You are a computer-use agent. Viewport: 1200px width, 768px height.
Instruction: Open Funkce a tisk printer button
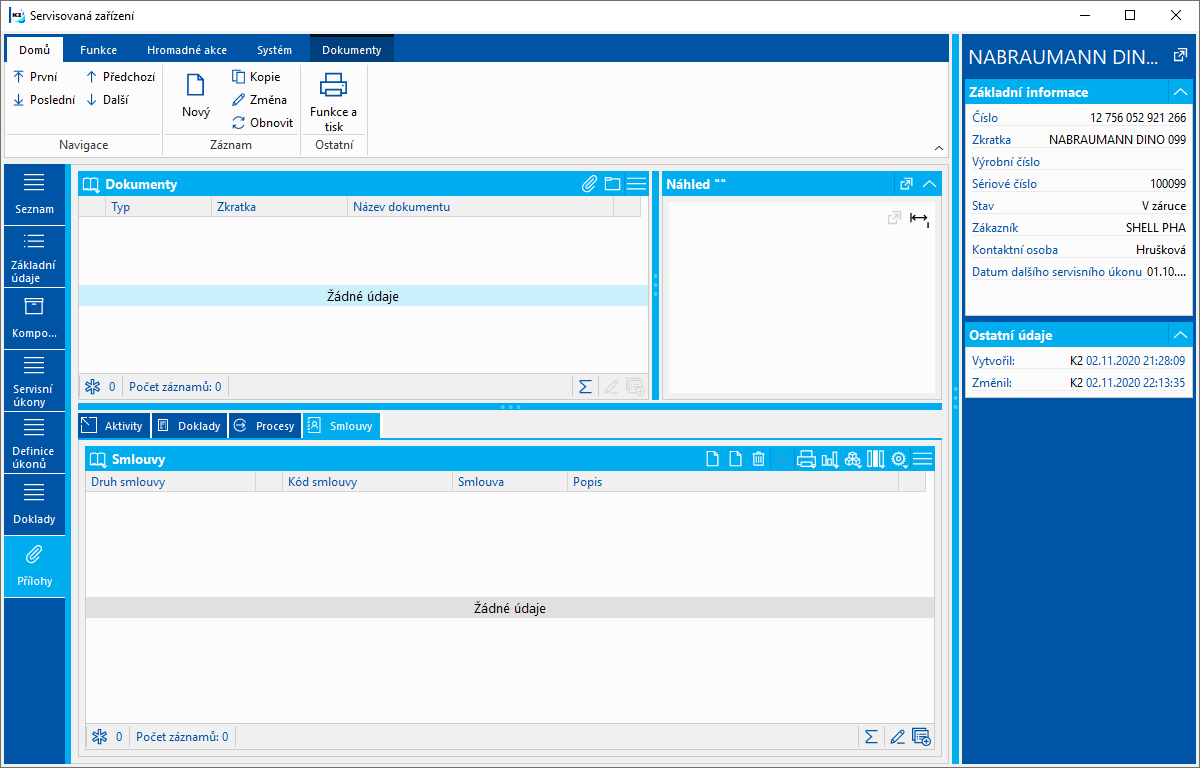click(333, 102)
